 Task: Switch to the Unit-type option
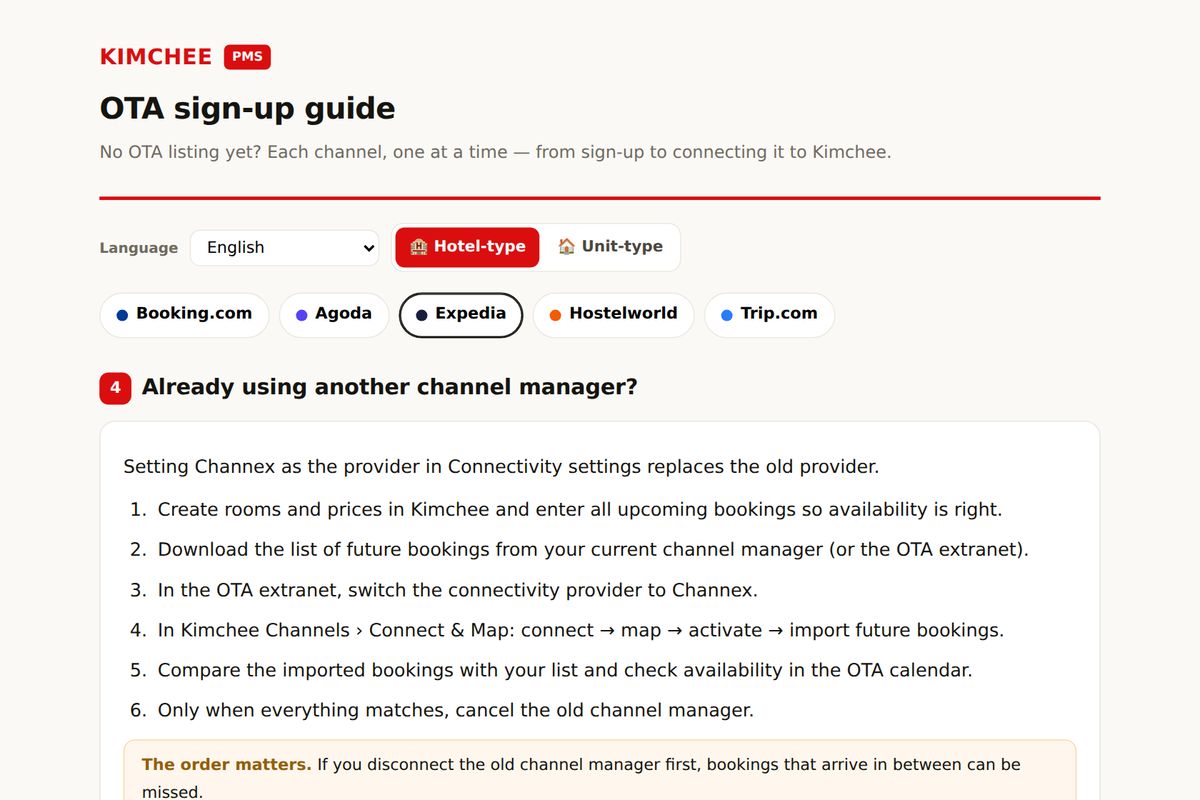click(x=610, y=247)
